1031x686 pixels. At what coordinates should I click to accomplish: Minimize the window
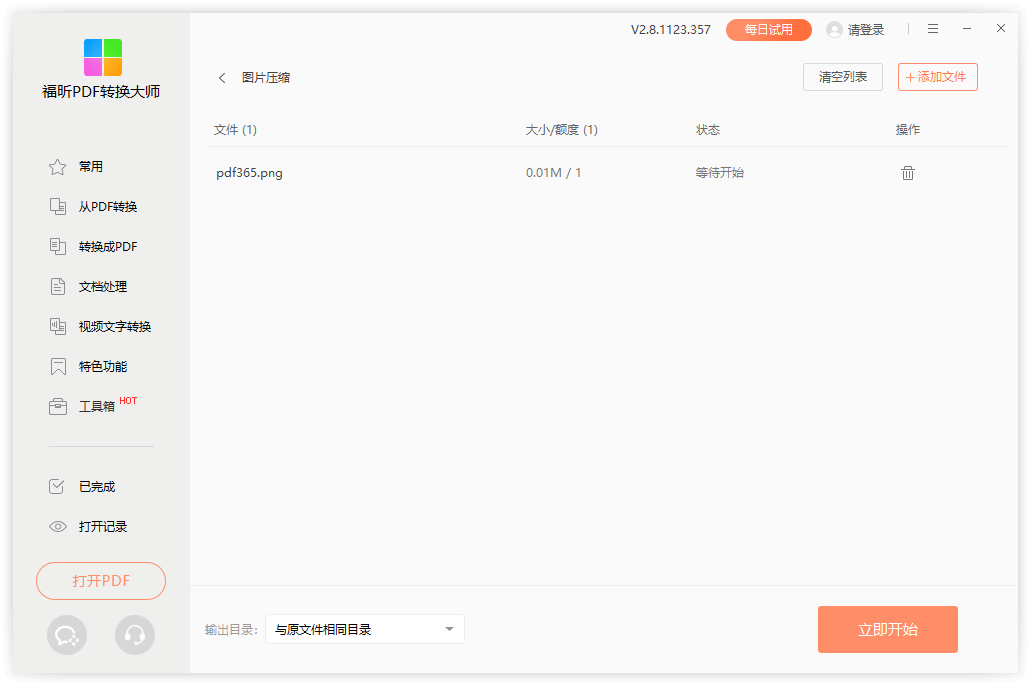click(x=967, y=29)
